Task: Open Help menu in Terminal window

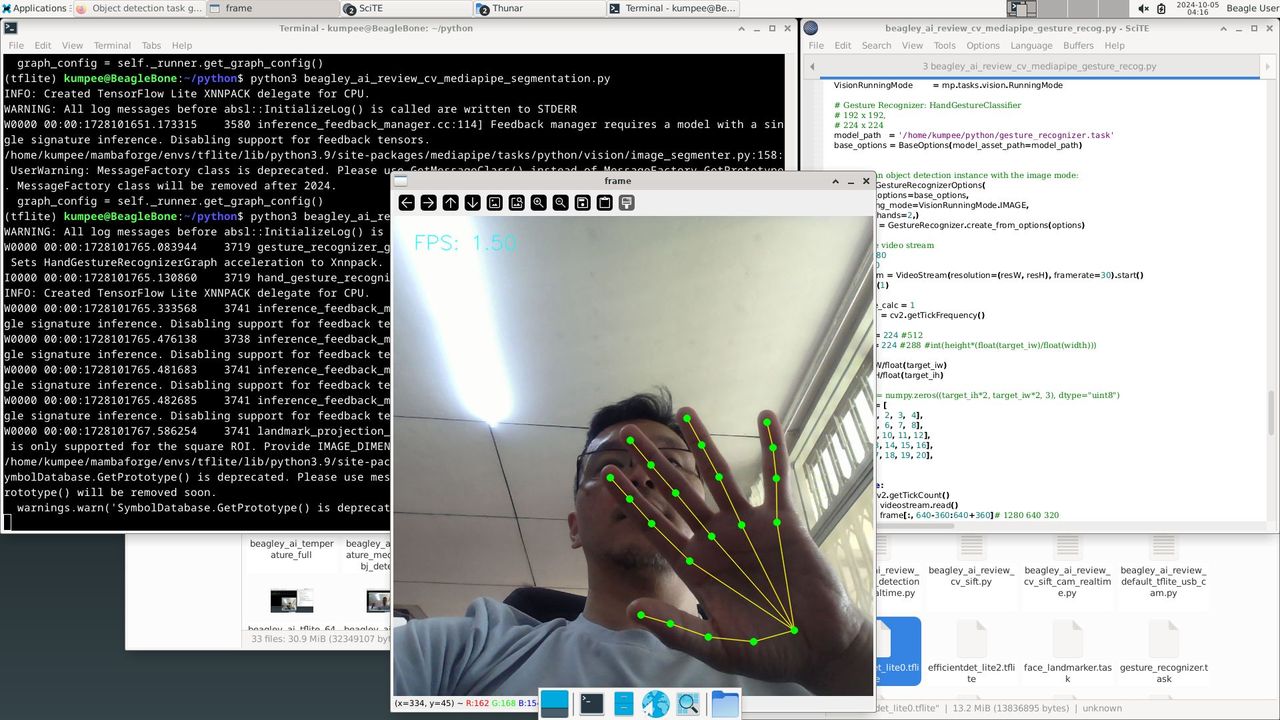Action: tap(181, 46)
